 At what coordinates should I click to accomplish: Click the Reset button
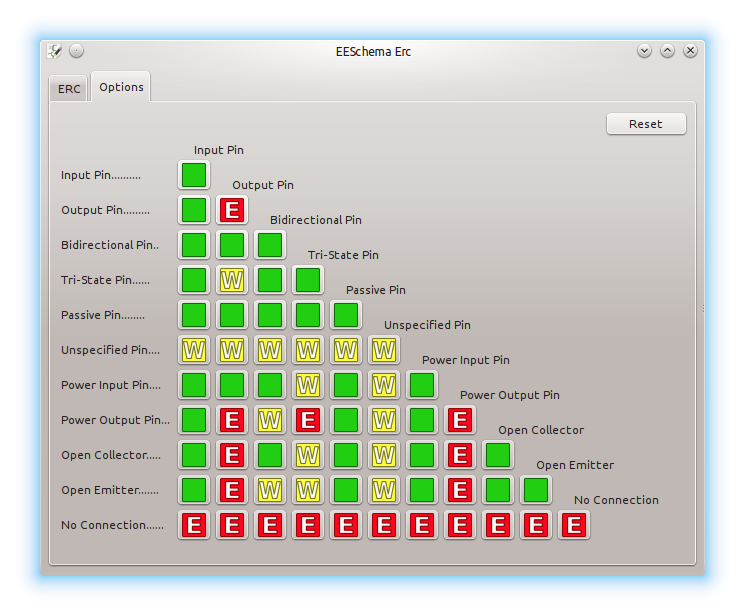click(x=646, y=124)
